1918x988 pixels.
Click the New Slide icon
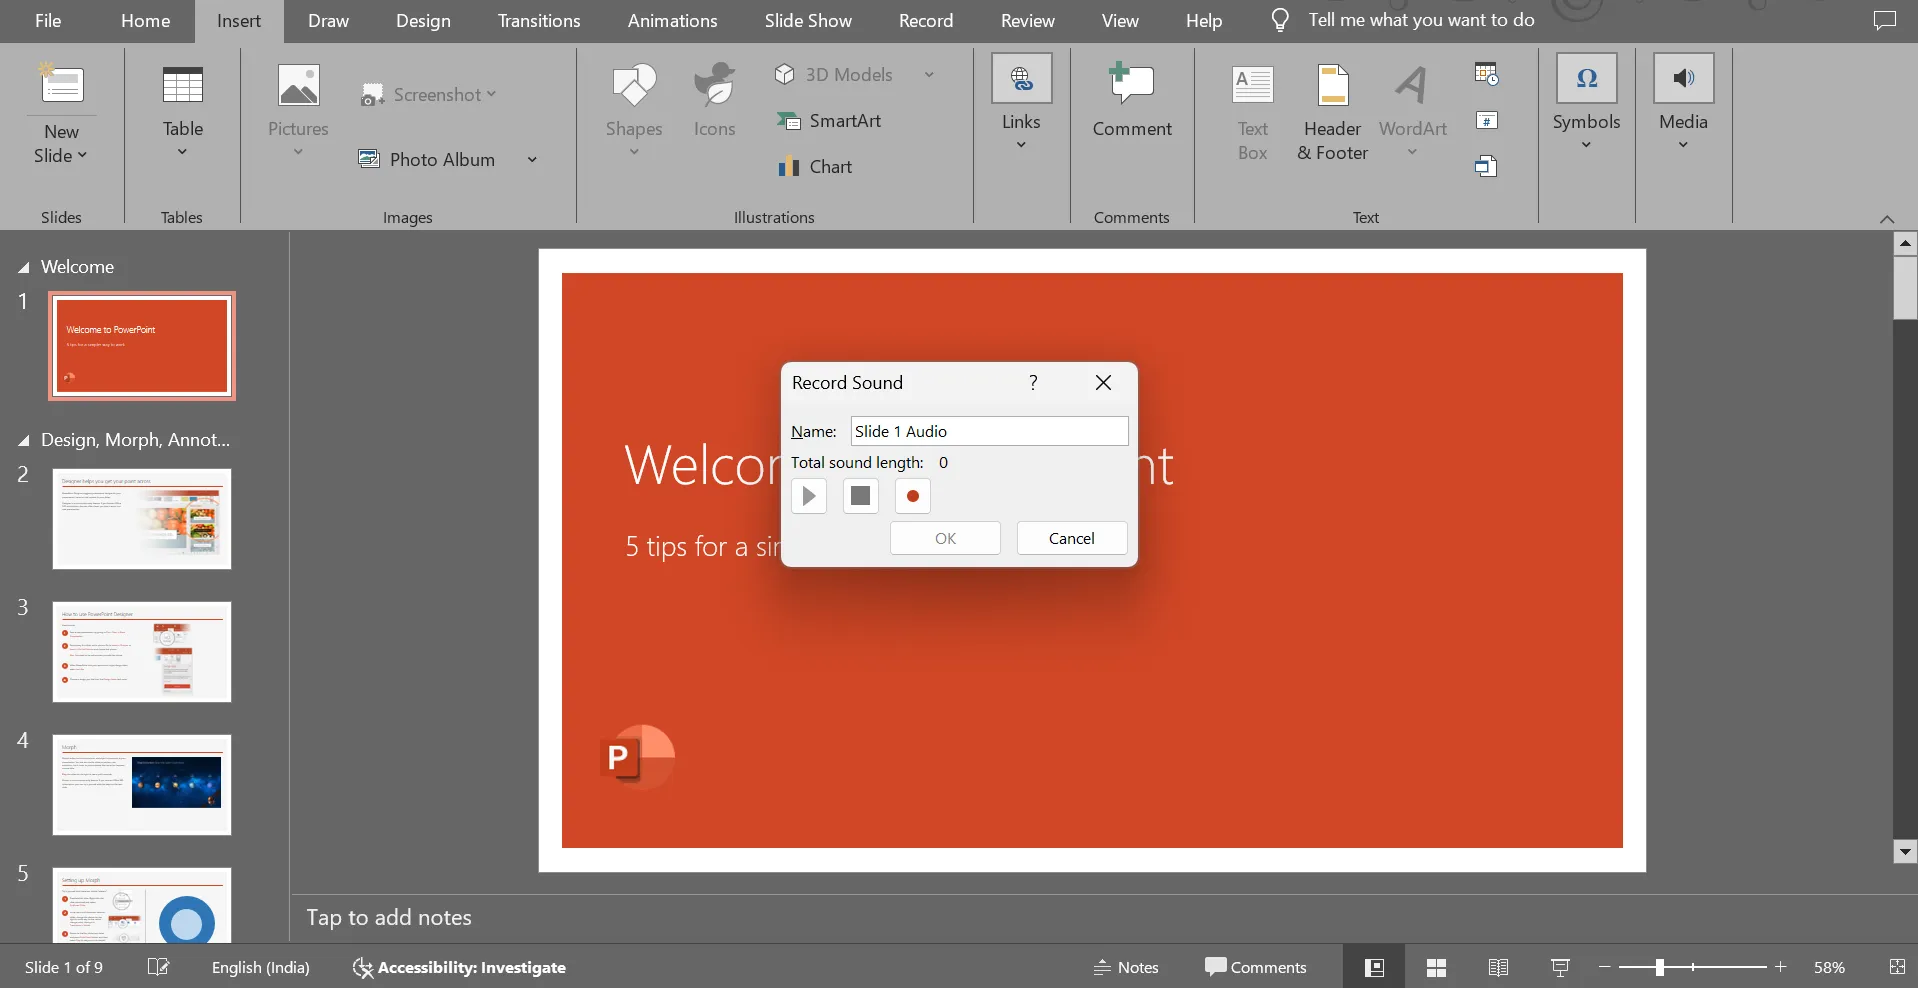[x=62, y=85]
